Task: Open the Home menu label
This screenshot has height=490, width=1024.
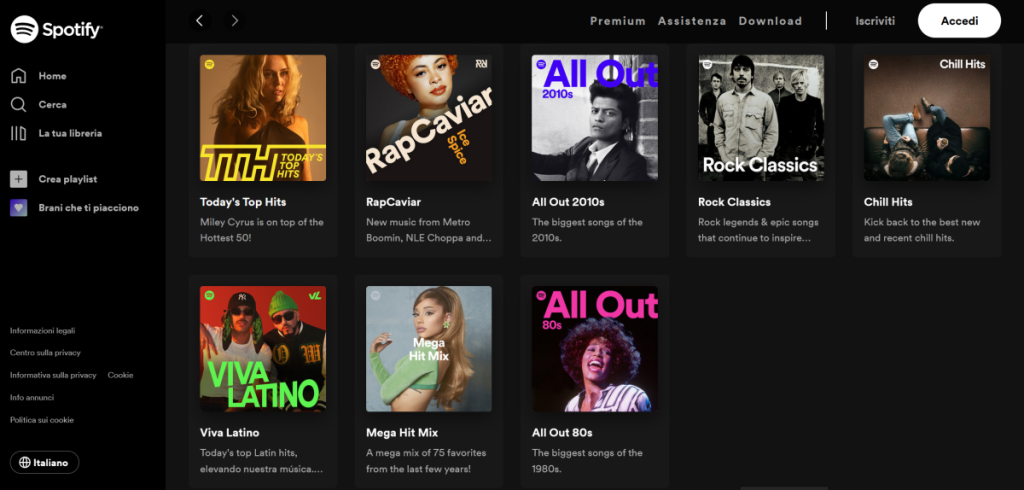Action: click(x=52, y=76)
